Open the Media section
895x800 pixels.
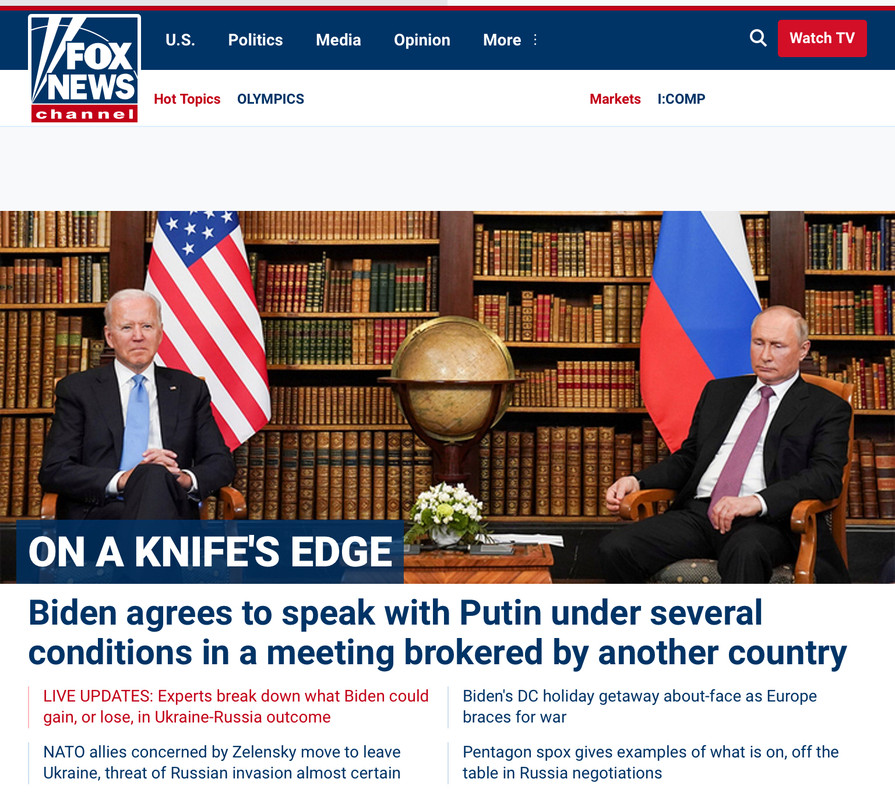coord(338,40)
